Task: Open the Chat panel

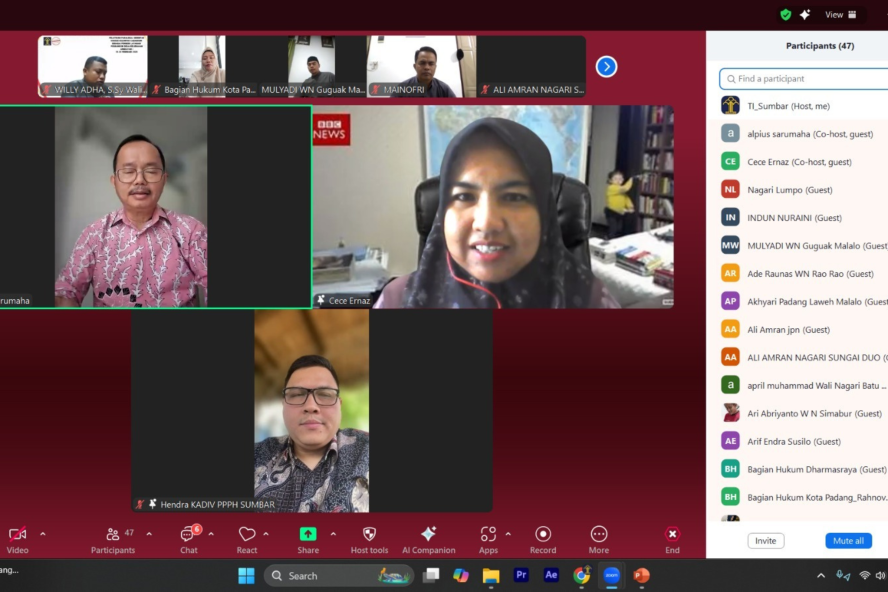Action: pyautogui.click(x=188, y=535)
